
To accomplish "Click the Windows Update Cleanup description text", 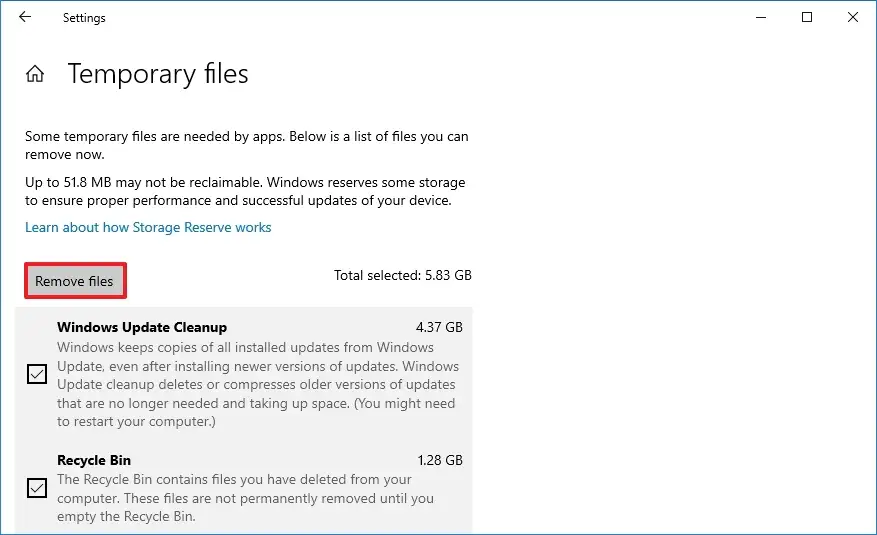I will click(256, 385).
